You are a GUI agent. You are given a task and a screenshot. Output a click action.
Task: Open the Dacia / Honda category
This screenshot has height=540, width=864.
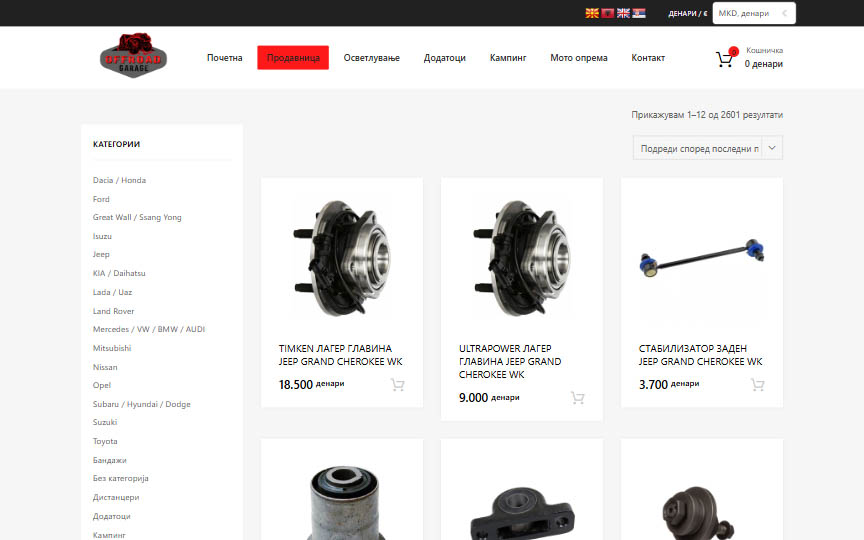pos(119,180)
